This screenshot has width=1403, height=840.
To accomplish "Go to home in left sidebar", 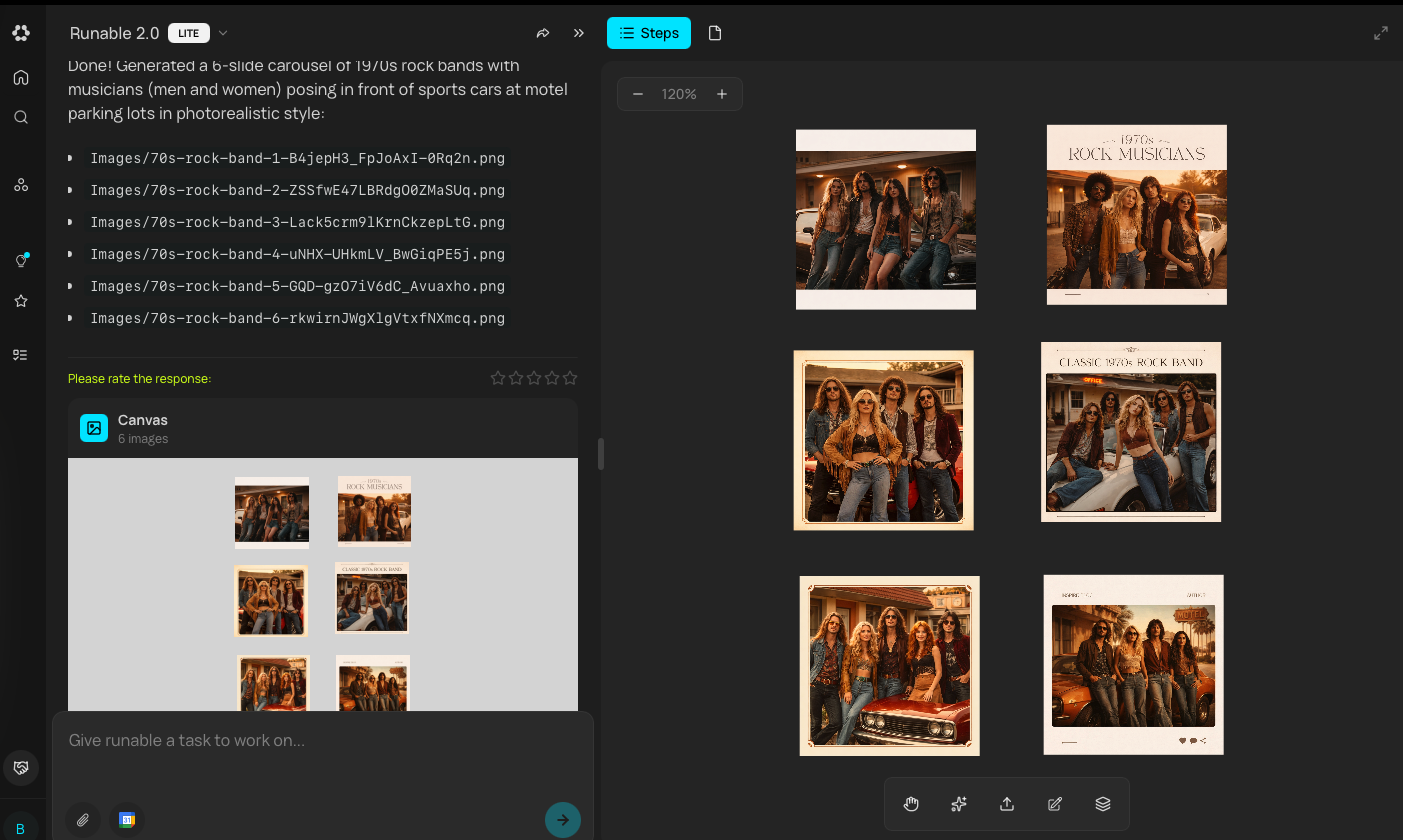I will point(21,77).
